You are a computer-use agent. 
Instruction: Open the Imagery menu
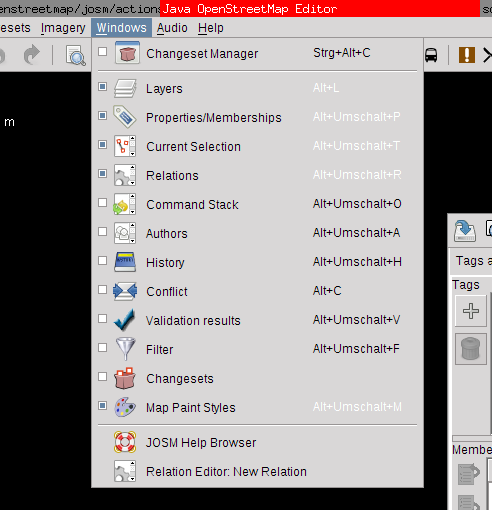63,28
